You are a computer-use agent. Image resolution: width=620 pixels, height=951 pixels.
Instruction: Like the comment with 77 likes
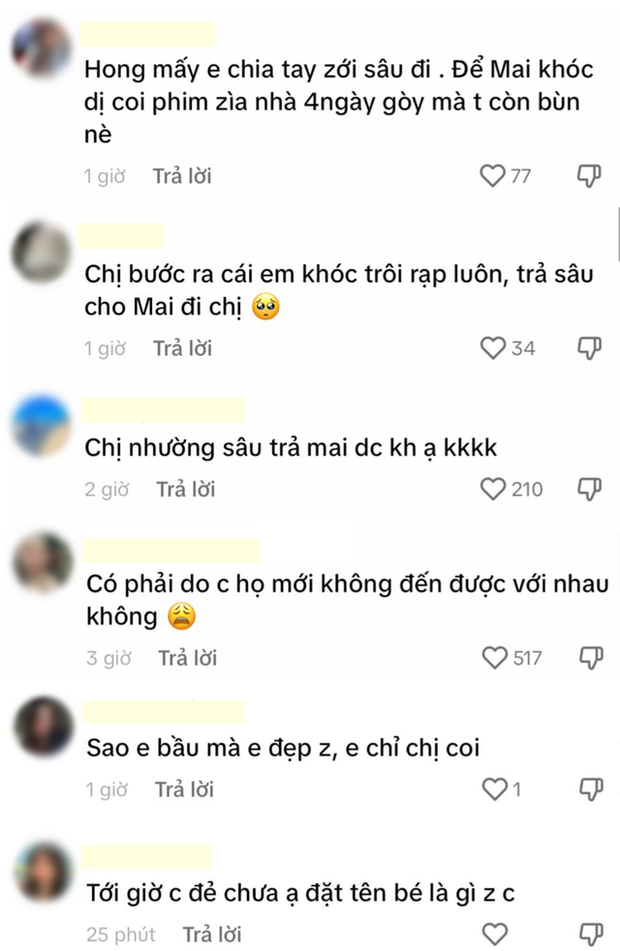click(x=492, y=176)
